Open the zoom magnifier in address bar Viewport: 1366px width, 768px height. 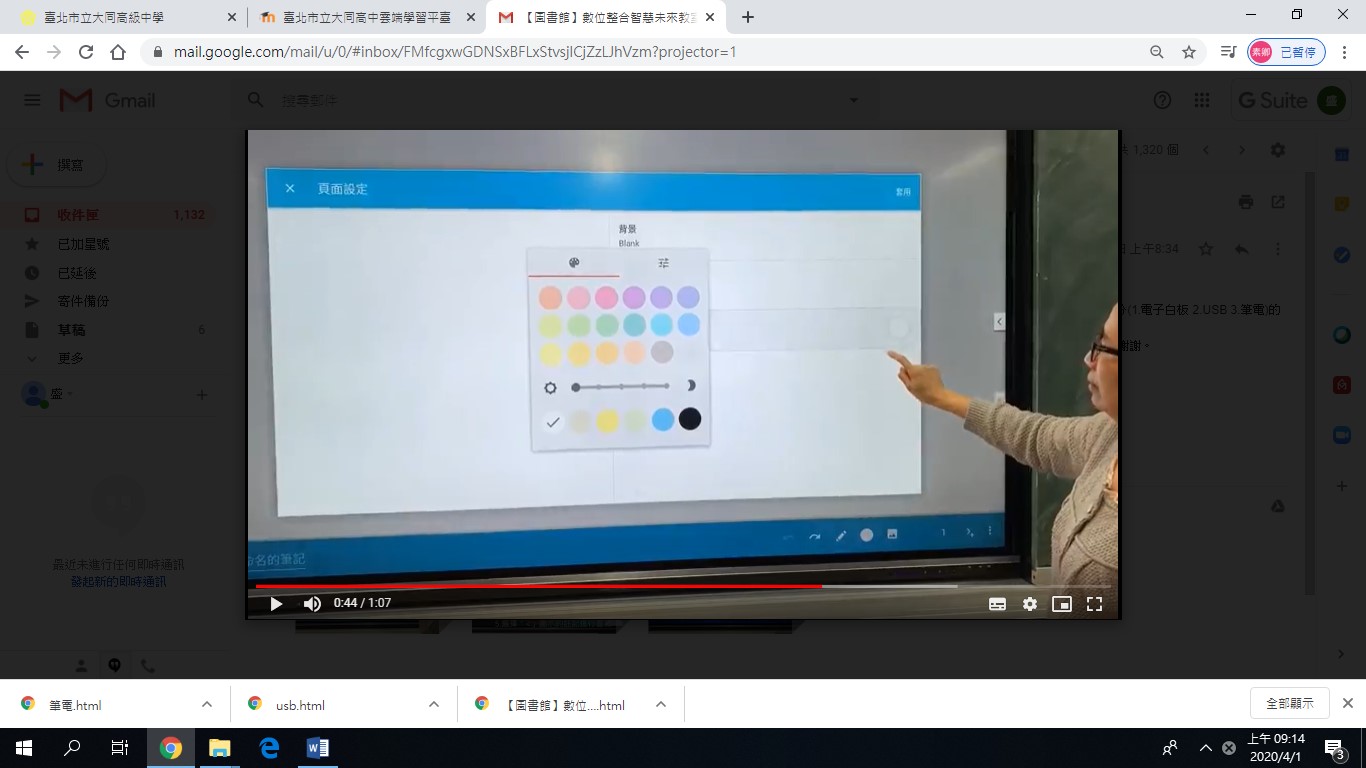pos(1157,52)
